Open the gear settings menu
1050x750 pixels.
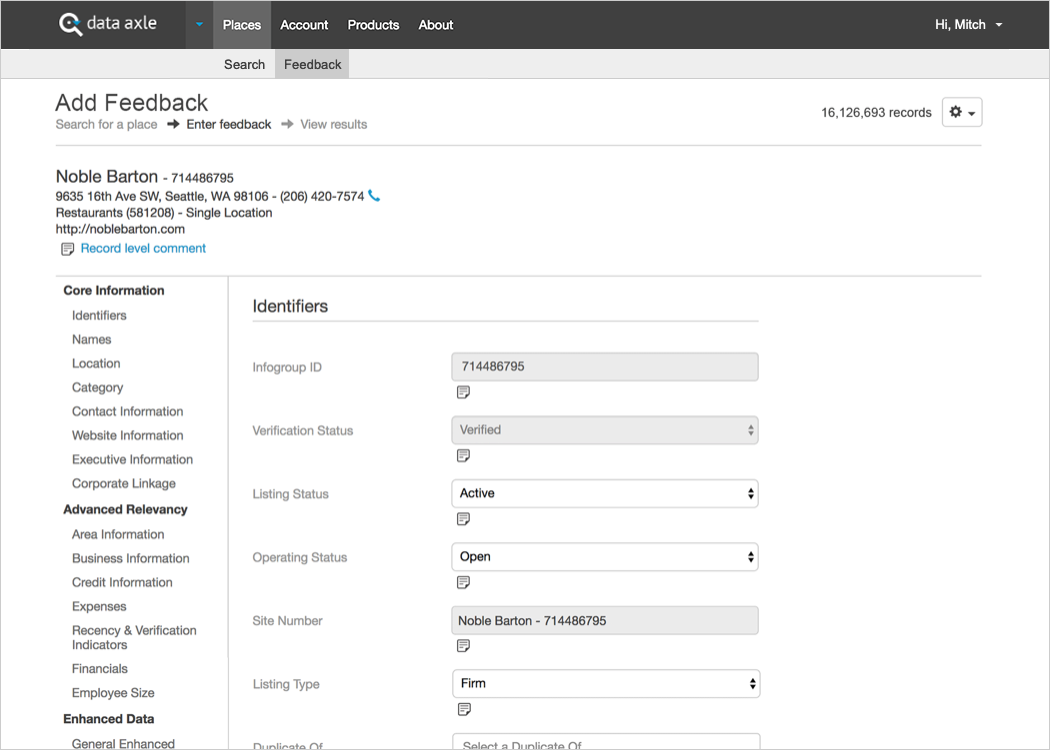tap(961, 113)
